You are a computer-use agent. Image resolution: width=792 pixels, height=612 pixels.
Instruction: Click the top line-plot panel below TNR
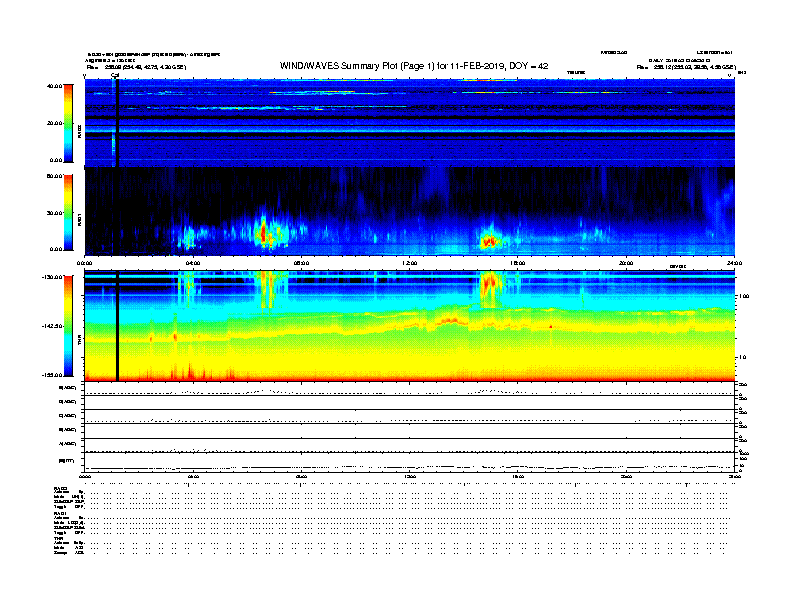409,389
